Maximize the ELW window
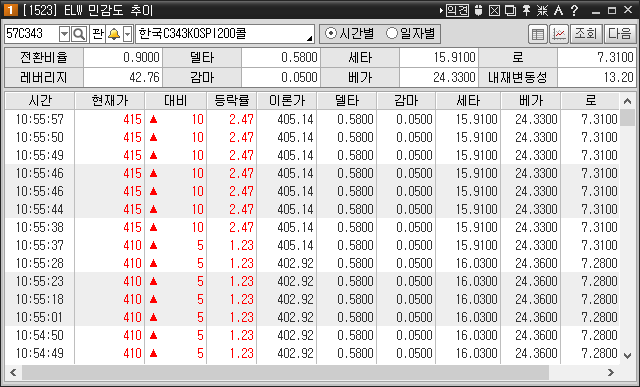Screen dimensions: 640x387 pos(612,11)
